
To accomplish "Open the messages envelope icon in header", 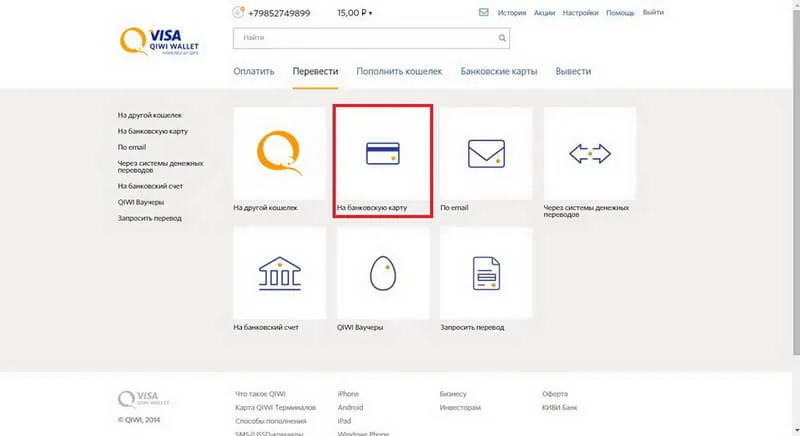I will (484, 12).
